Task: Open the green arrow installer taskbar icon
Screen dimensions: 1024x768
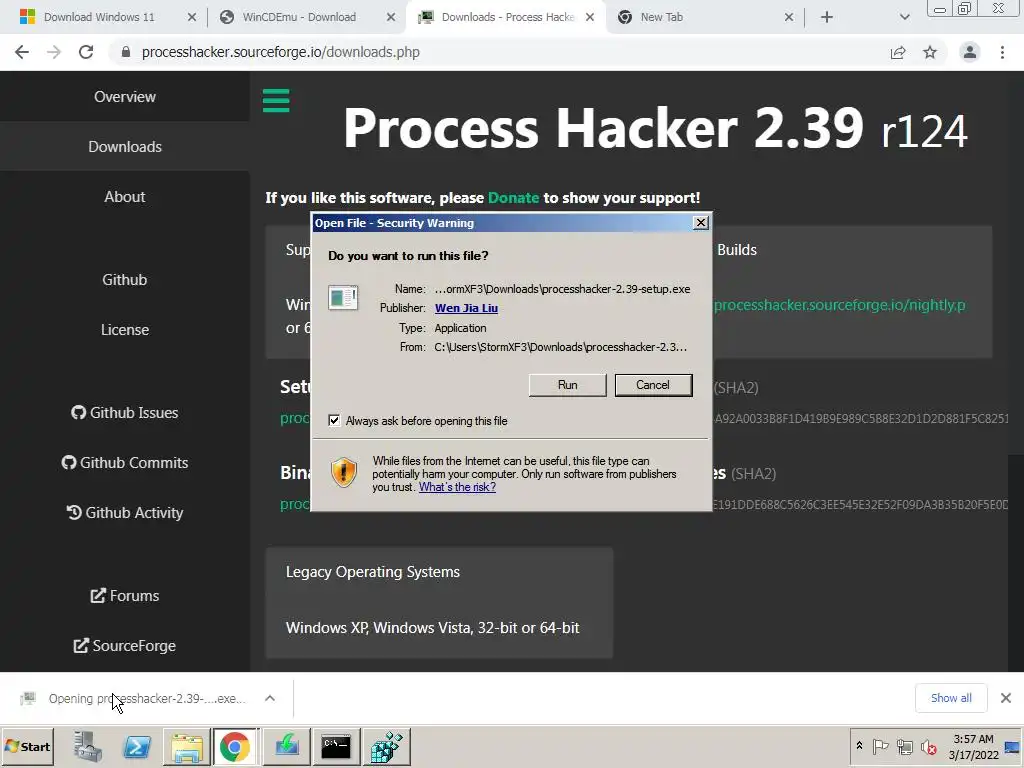Action: 287,746
